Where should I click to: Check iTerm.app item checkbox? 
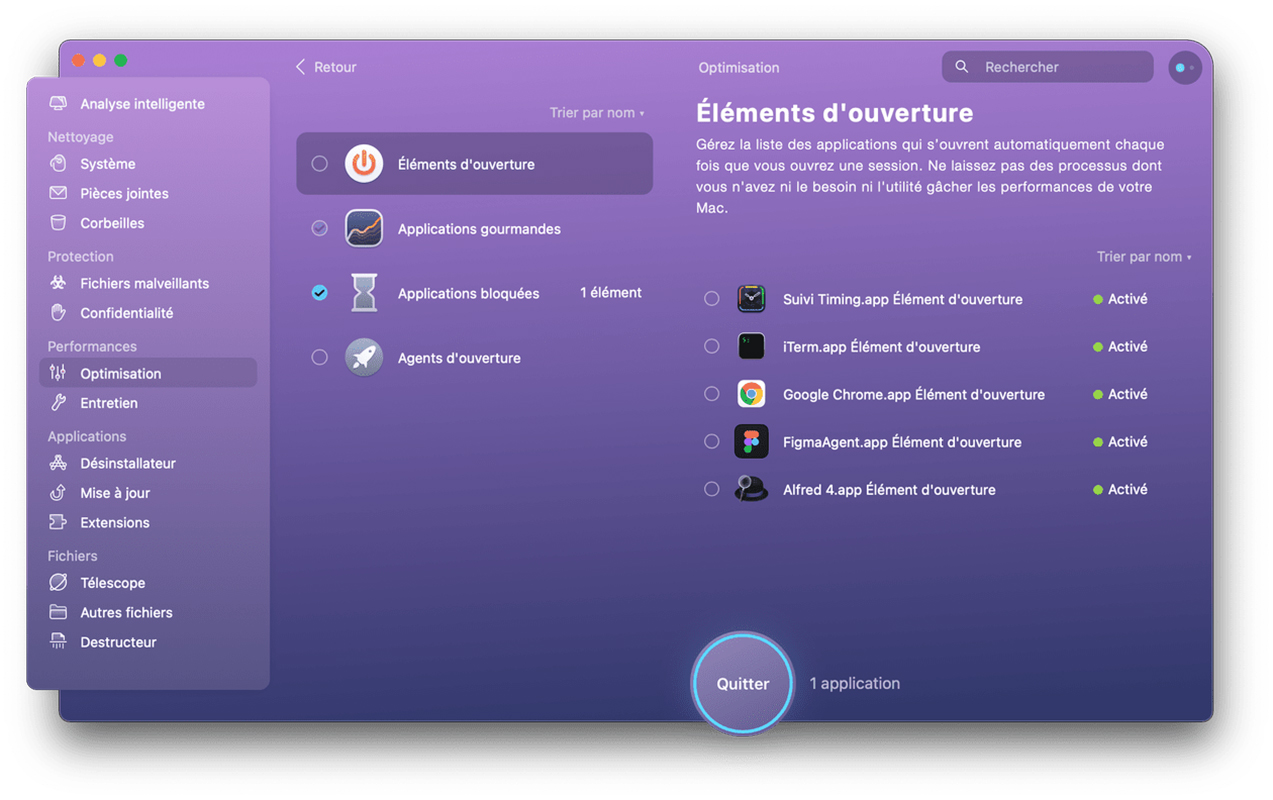pyautogui.click(x=711, y=346)
